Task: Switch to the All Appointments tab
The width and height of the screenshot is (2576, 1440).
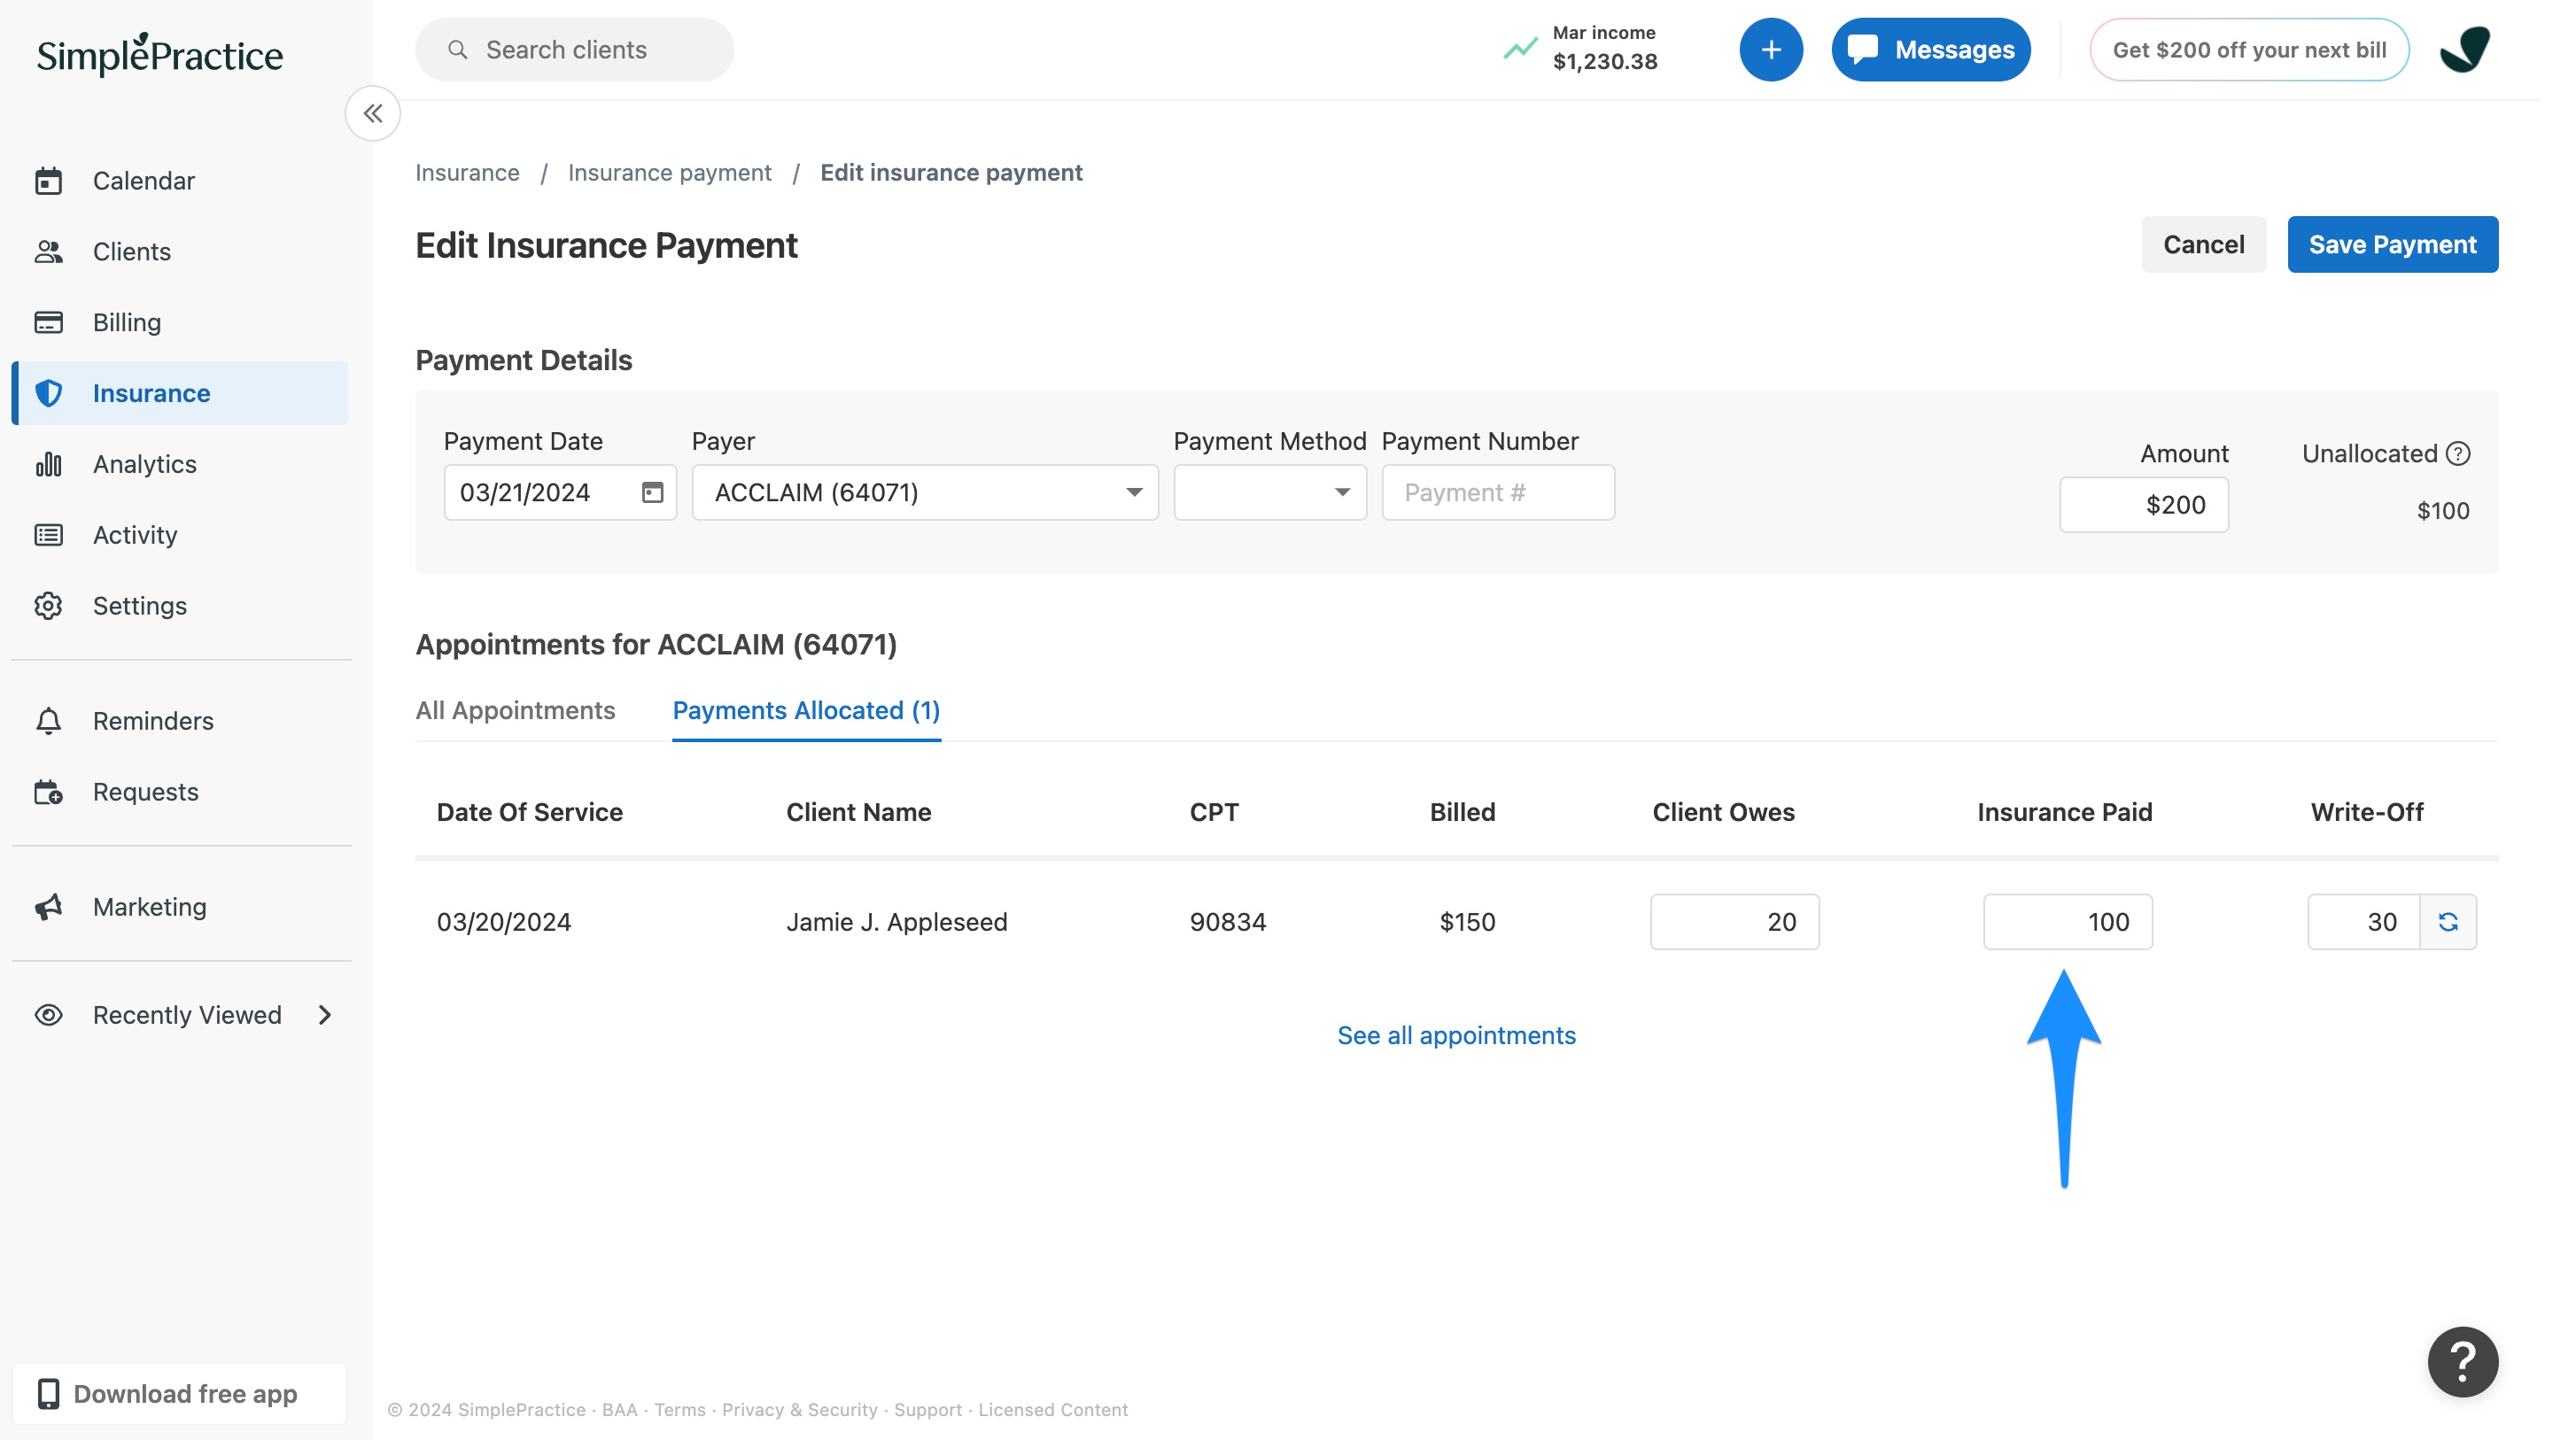Action: [515, 710]
